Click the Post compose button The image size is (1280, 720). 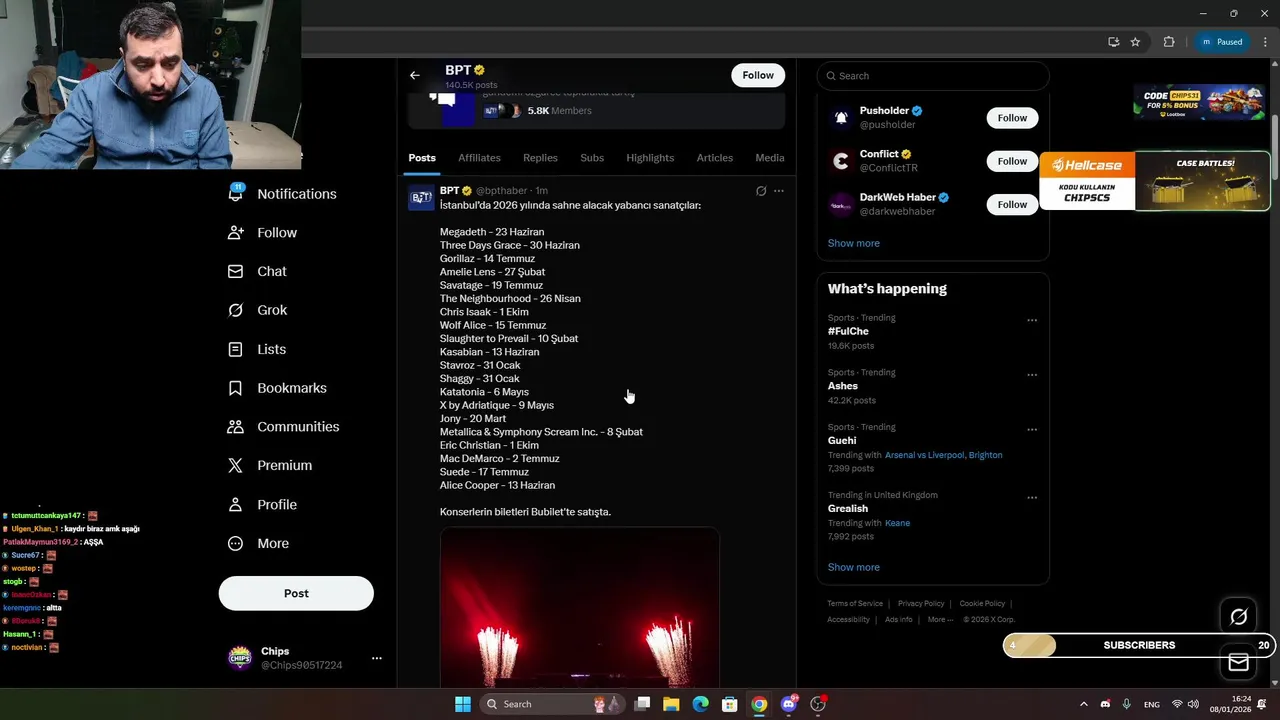click(296, 593)
